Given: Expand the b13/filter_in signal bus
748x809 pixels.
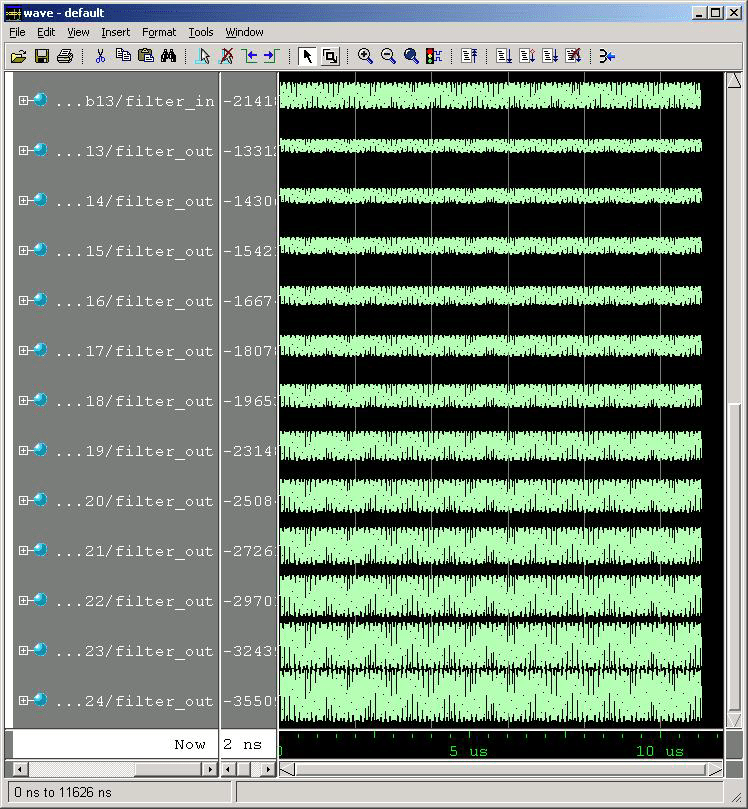Looking at the screenshot, I should pyautogui.click(x=23, y=100).
